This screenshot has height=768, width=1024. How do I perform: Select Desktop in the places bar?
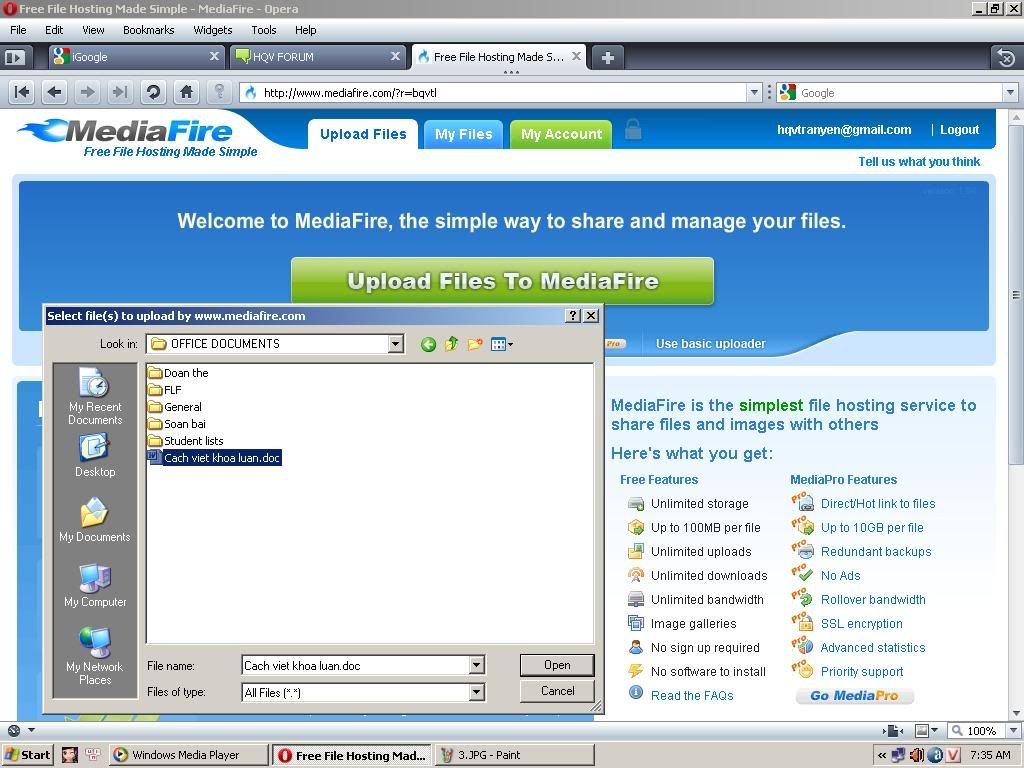95,456
